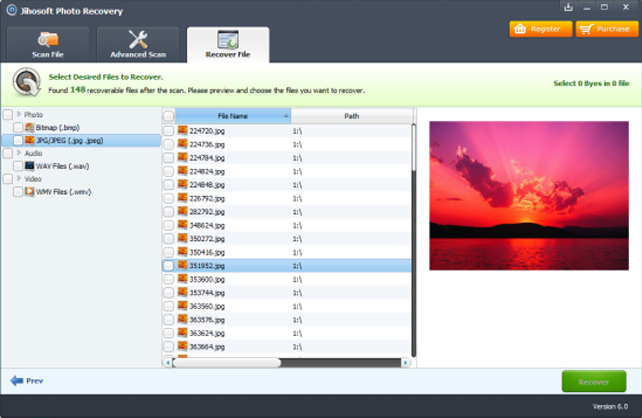Collapse the Audio category tree arrow
Image resolution: width=642 pixels, height=418 pixels.
[18, 153]
